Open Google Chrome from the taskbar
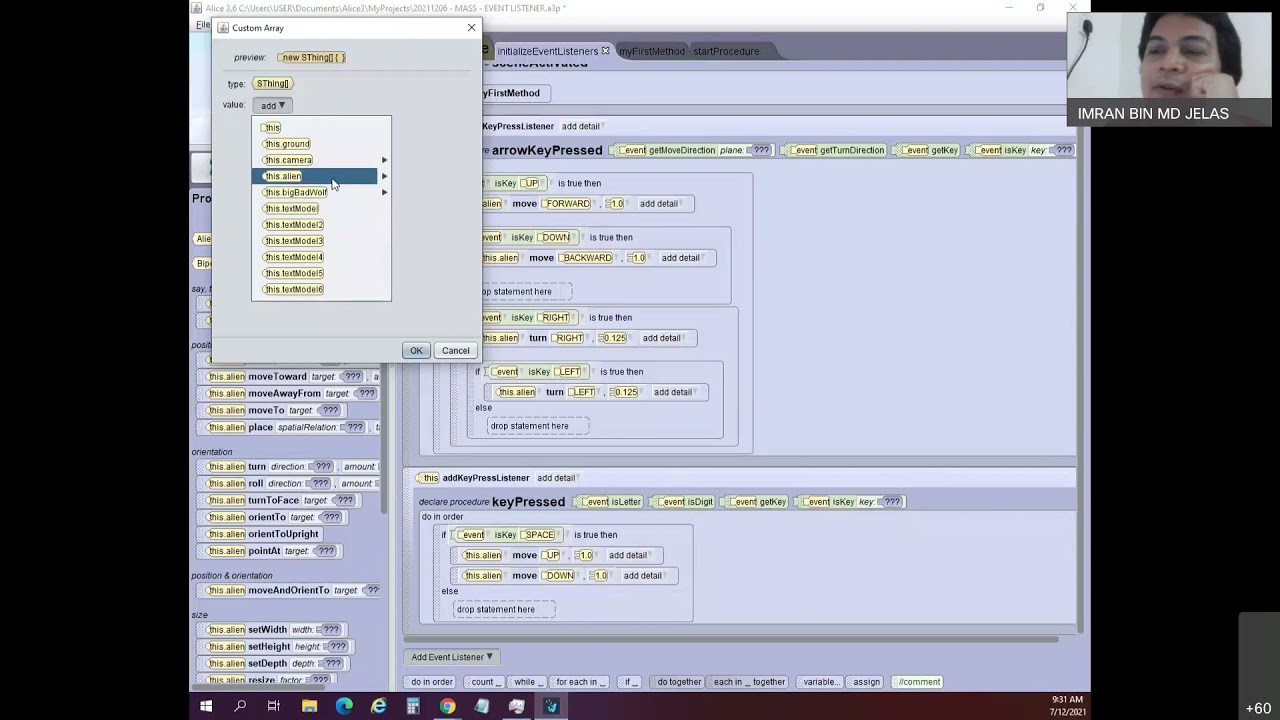1280x720 pixels. point(447,707)
